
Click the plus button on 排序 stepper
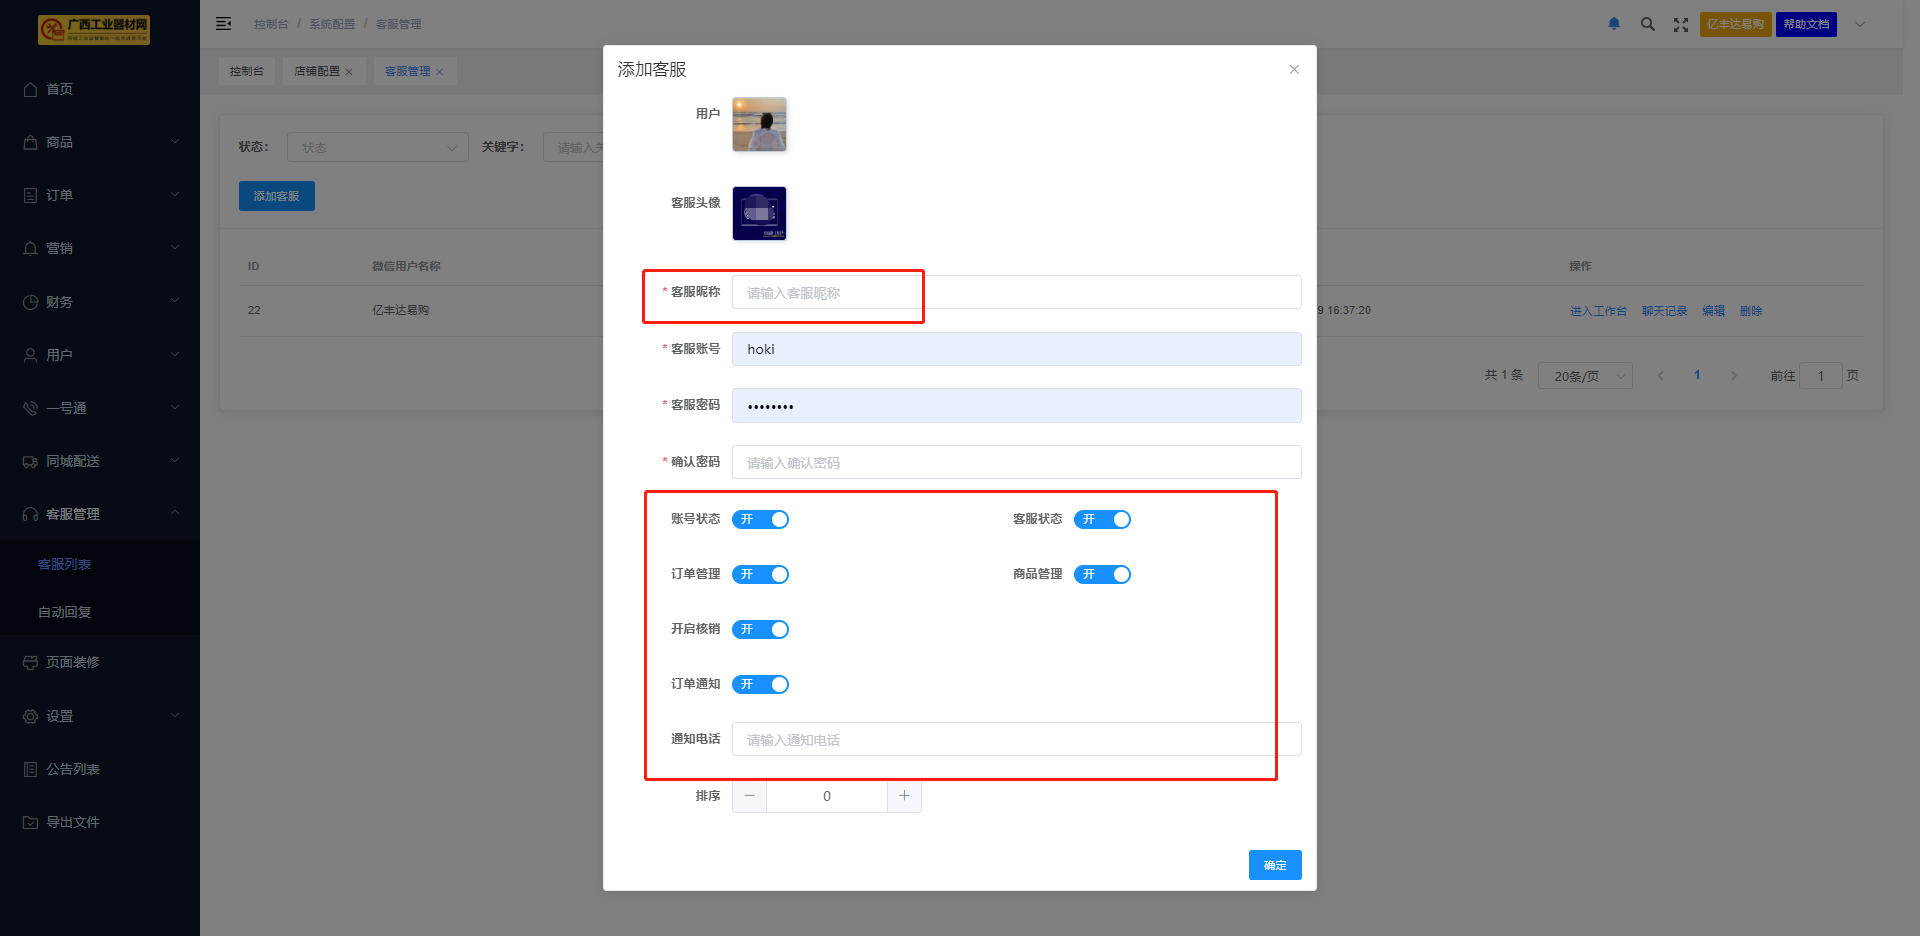904,796
